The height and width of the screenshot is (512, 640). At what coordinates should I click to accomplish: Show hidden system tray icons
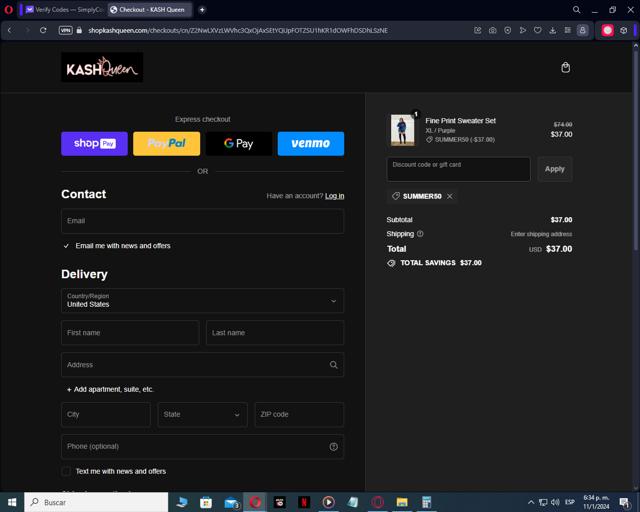[x=531, y=502]
